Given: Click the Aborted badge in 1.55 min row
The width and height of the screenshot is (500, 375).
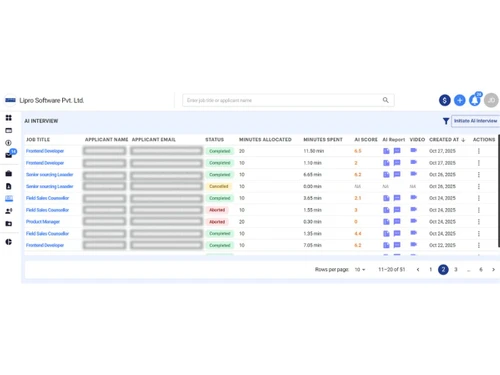Looking at the screenshot, I should click(217, 210).
